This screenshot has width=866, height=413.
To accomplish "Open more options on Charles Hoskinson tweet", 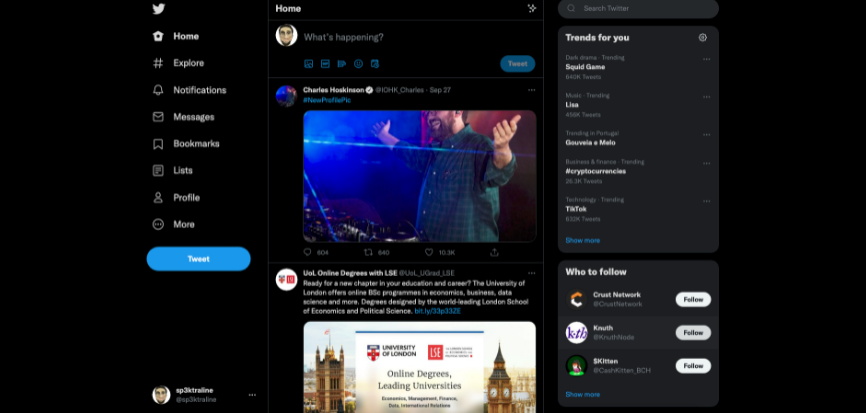I will click(531, 90).
